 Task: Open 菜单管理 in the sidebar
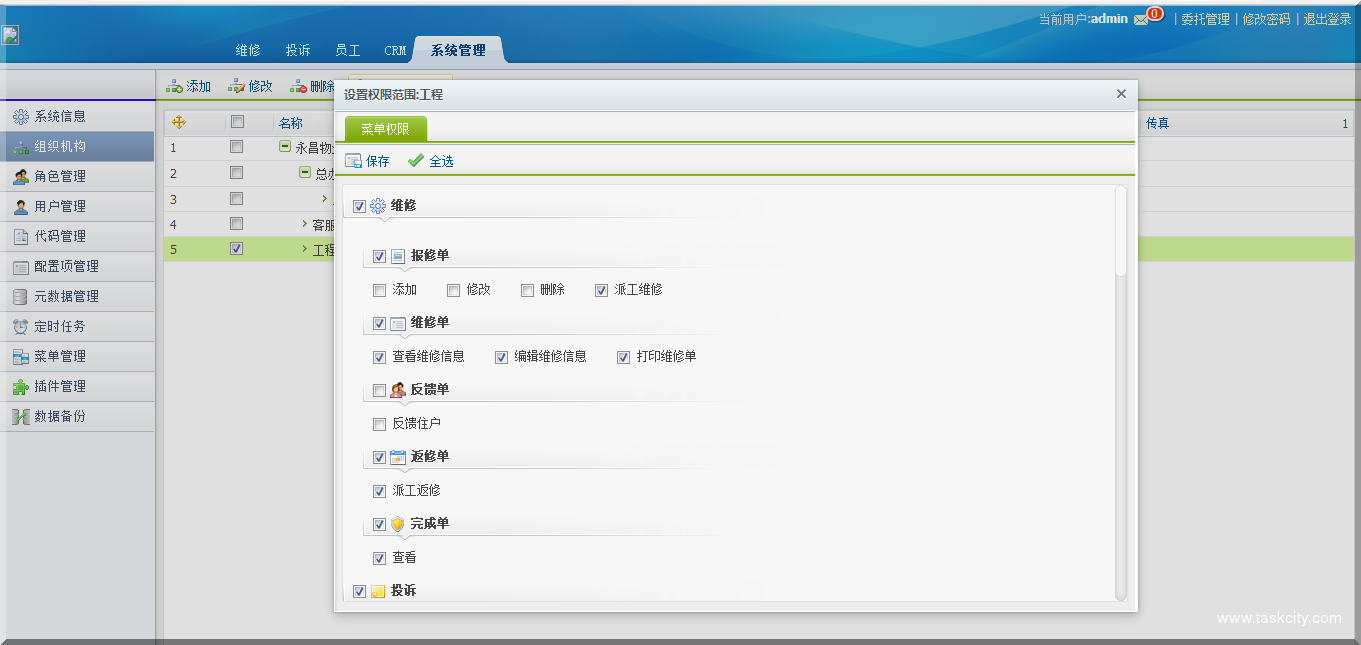point(60,356)
